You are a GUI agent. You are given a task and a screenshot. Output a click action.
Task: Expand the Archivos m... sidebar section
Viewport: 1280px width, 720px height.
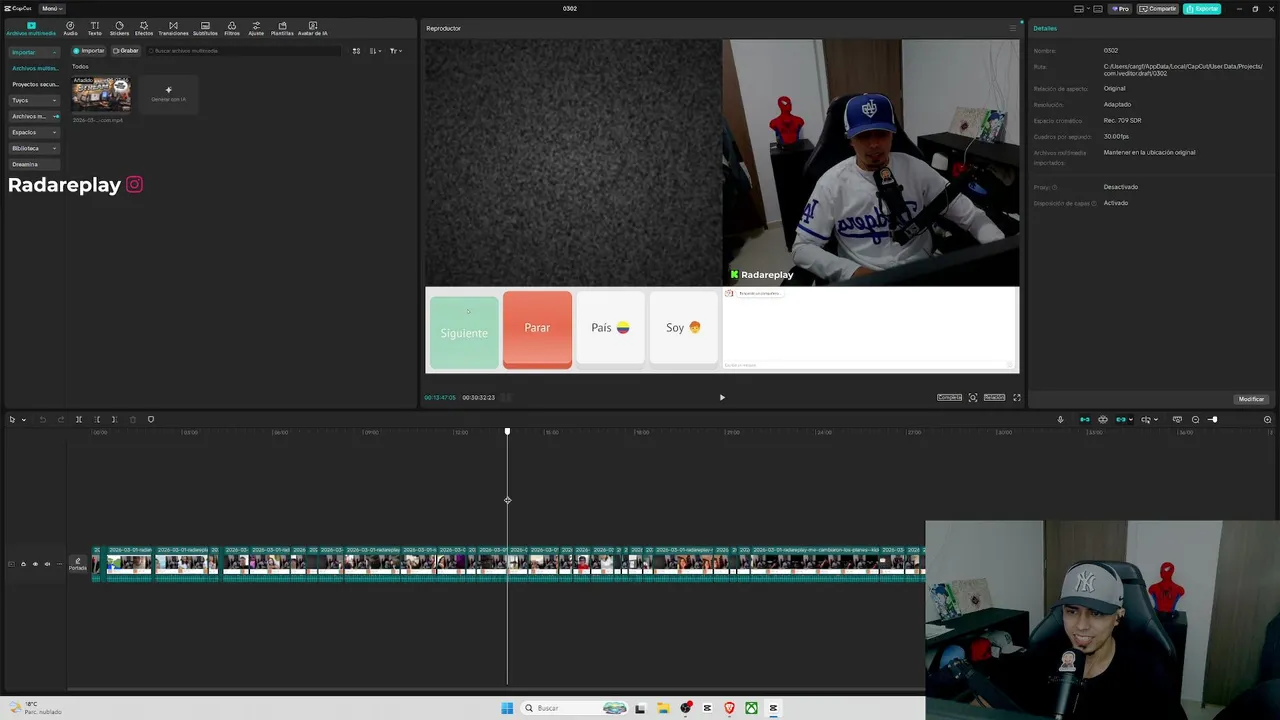[x=34, y=116]
